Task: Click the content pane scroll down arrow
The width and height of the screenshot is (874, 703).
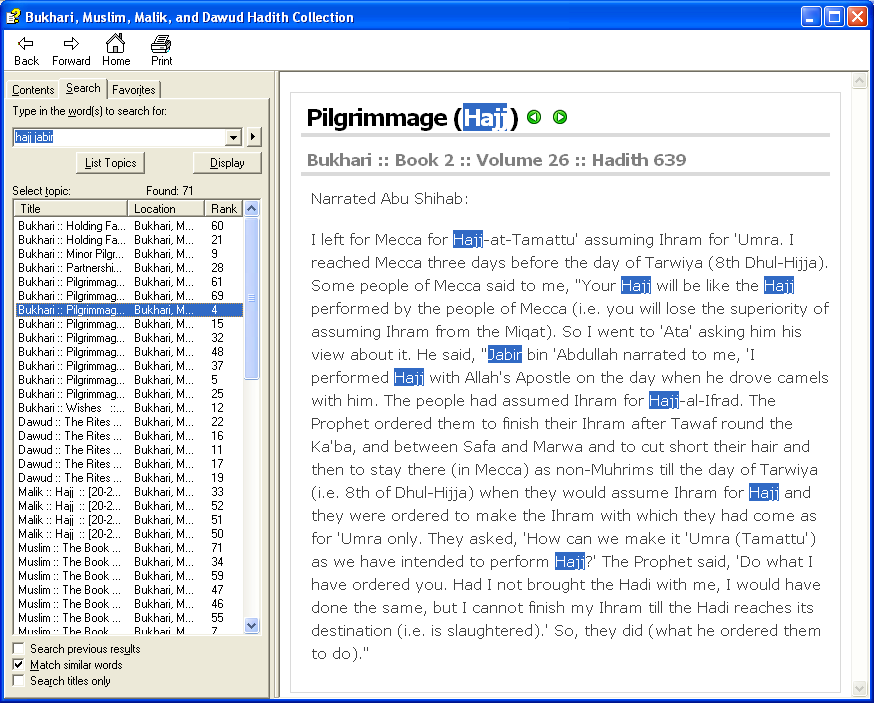Action: click(859, 689)
